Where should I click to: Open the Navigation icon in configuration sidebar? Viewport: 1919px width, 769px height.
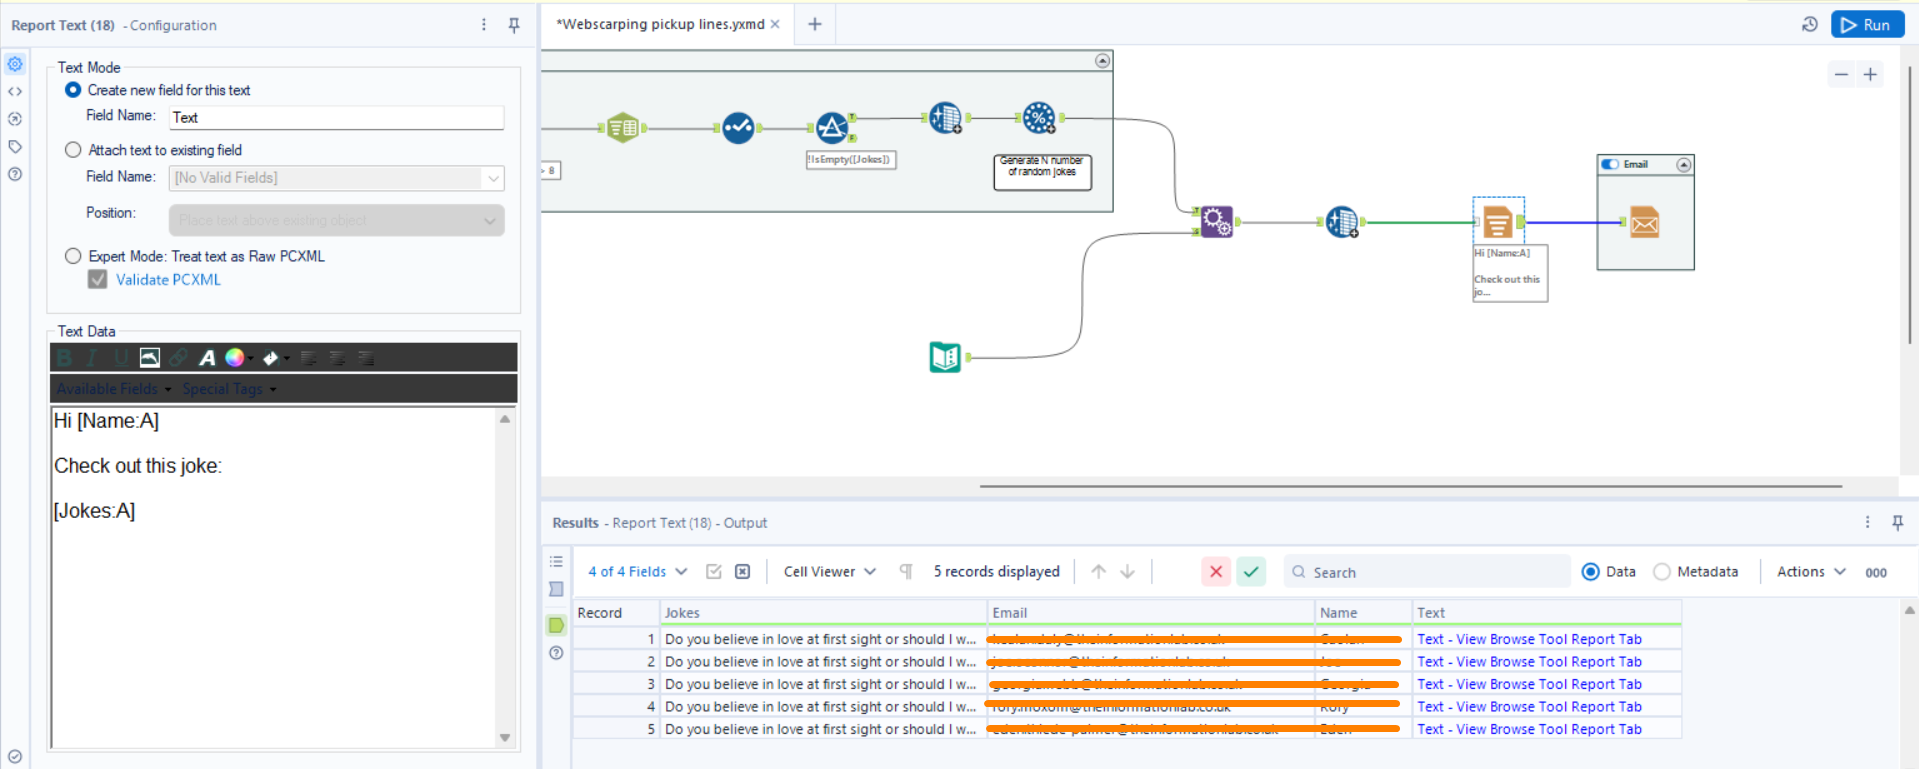pos(15,119)
